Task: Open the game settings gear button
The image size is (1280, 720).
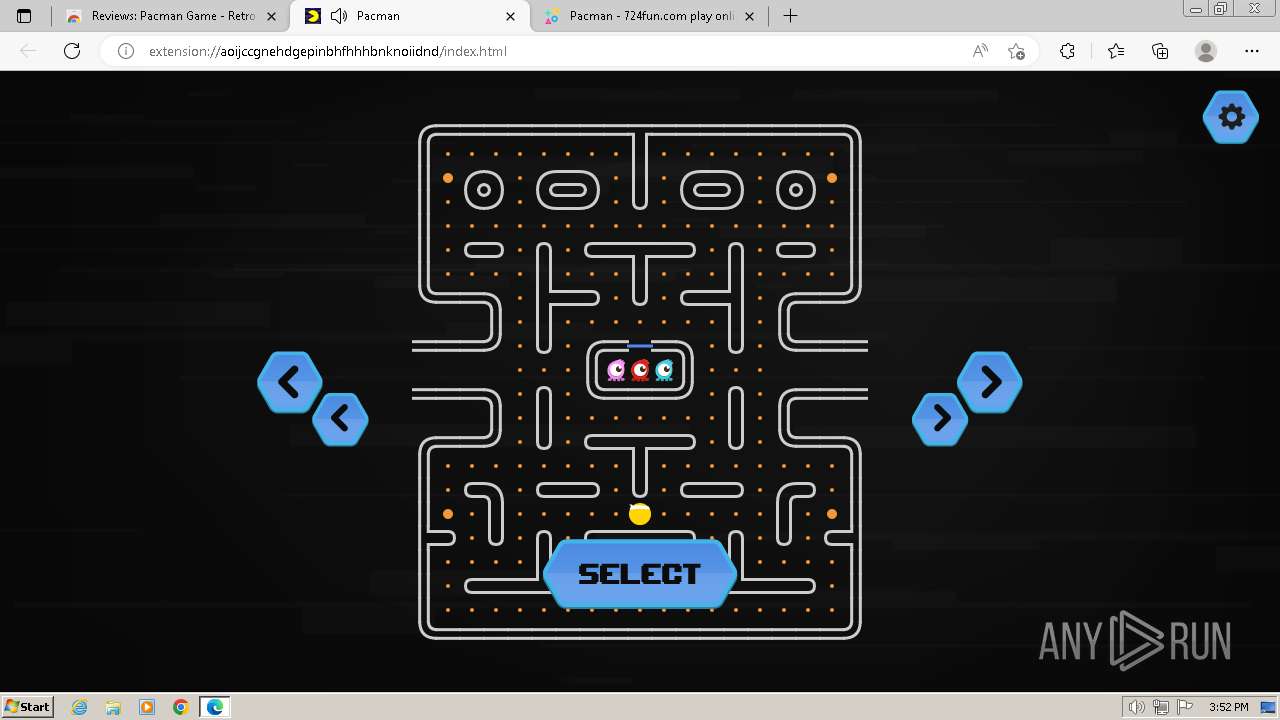Action: pyautogui.click(x=1231, y=117)
